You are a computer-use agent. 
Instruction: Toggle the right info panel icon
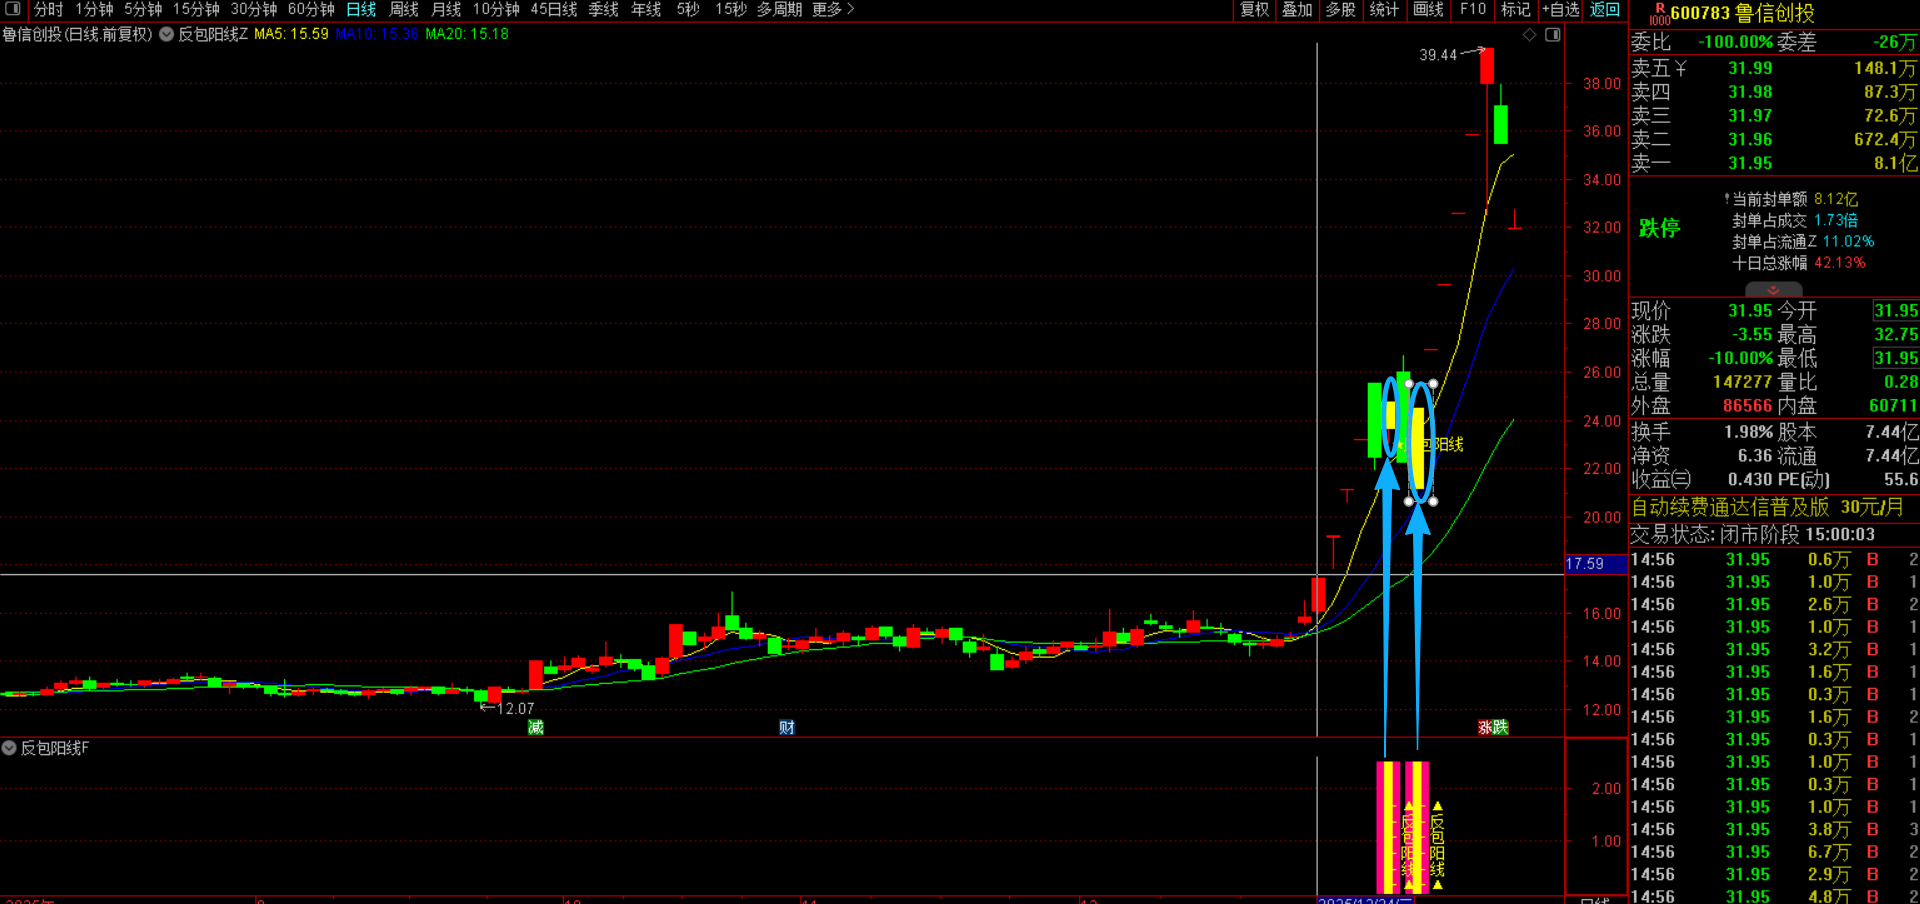(x=1552, y=35)
